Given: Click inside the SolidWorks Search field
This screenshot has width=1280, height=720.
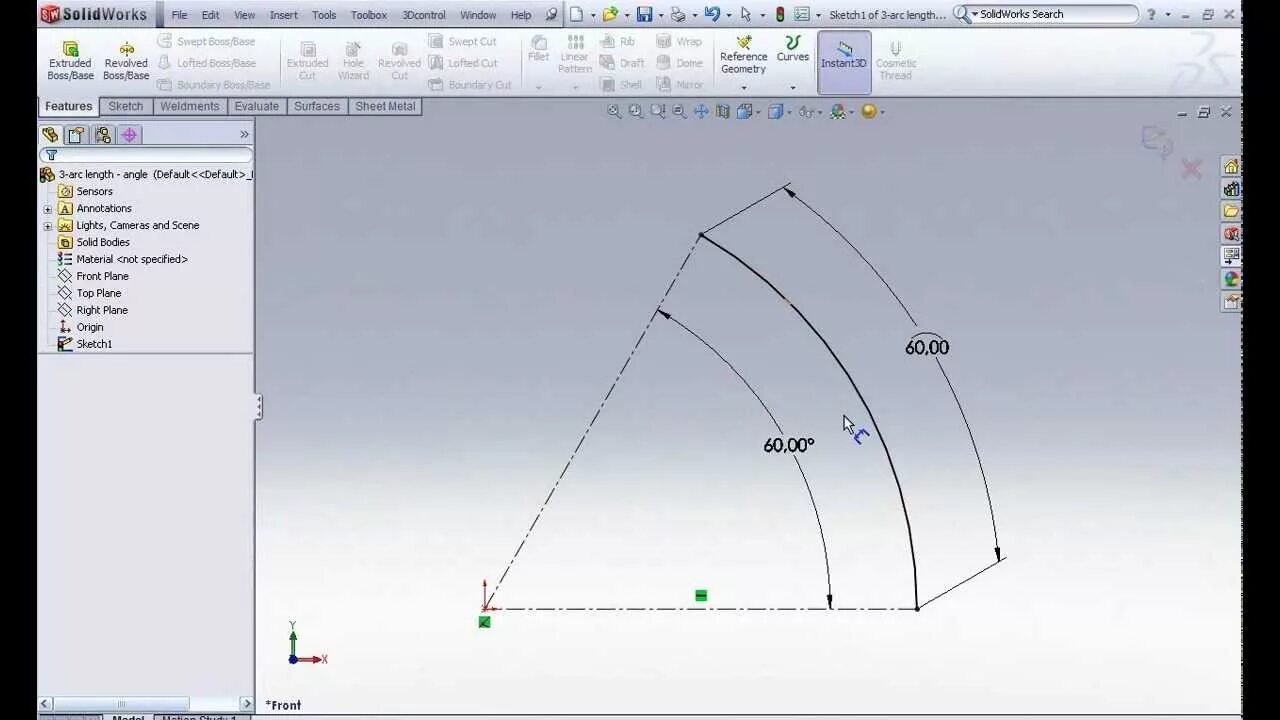Looking at the screenshot, I should tap(1045, 14).
